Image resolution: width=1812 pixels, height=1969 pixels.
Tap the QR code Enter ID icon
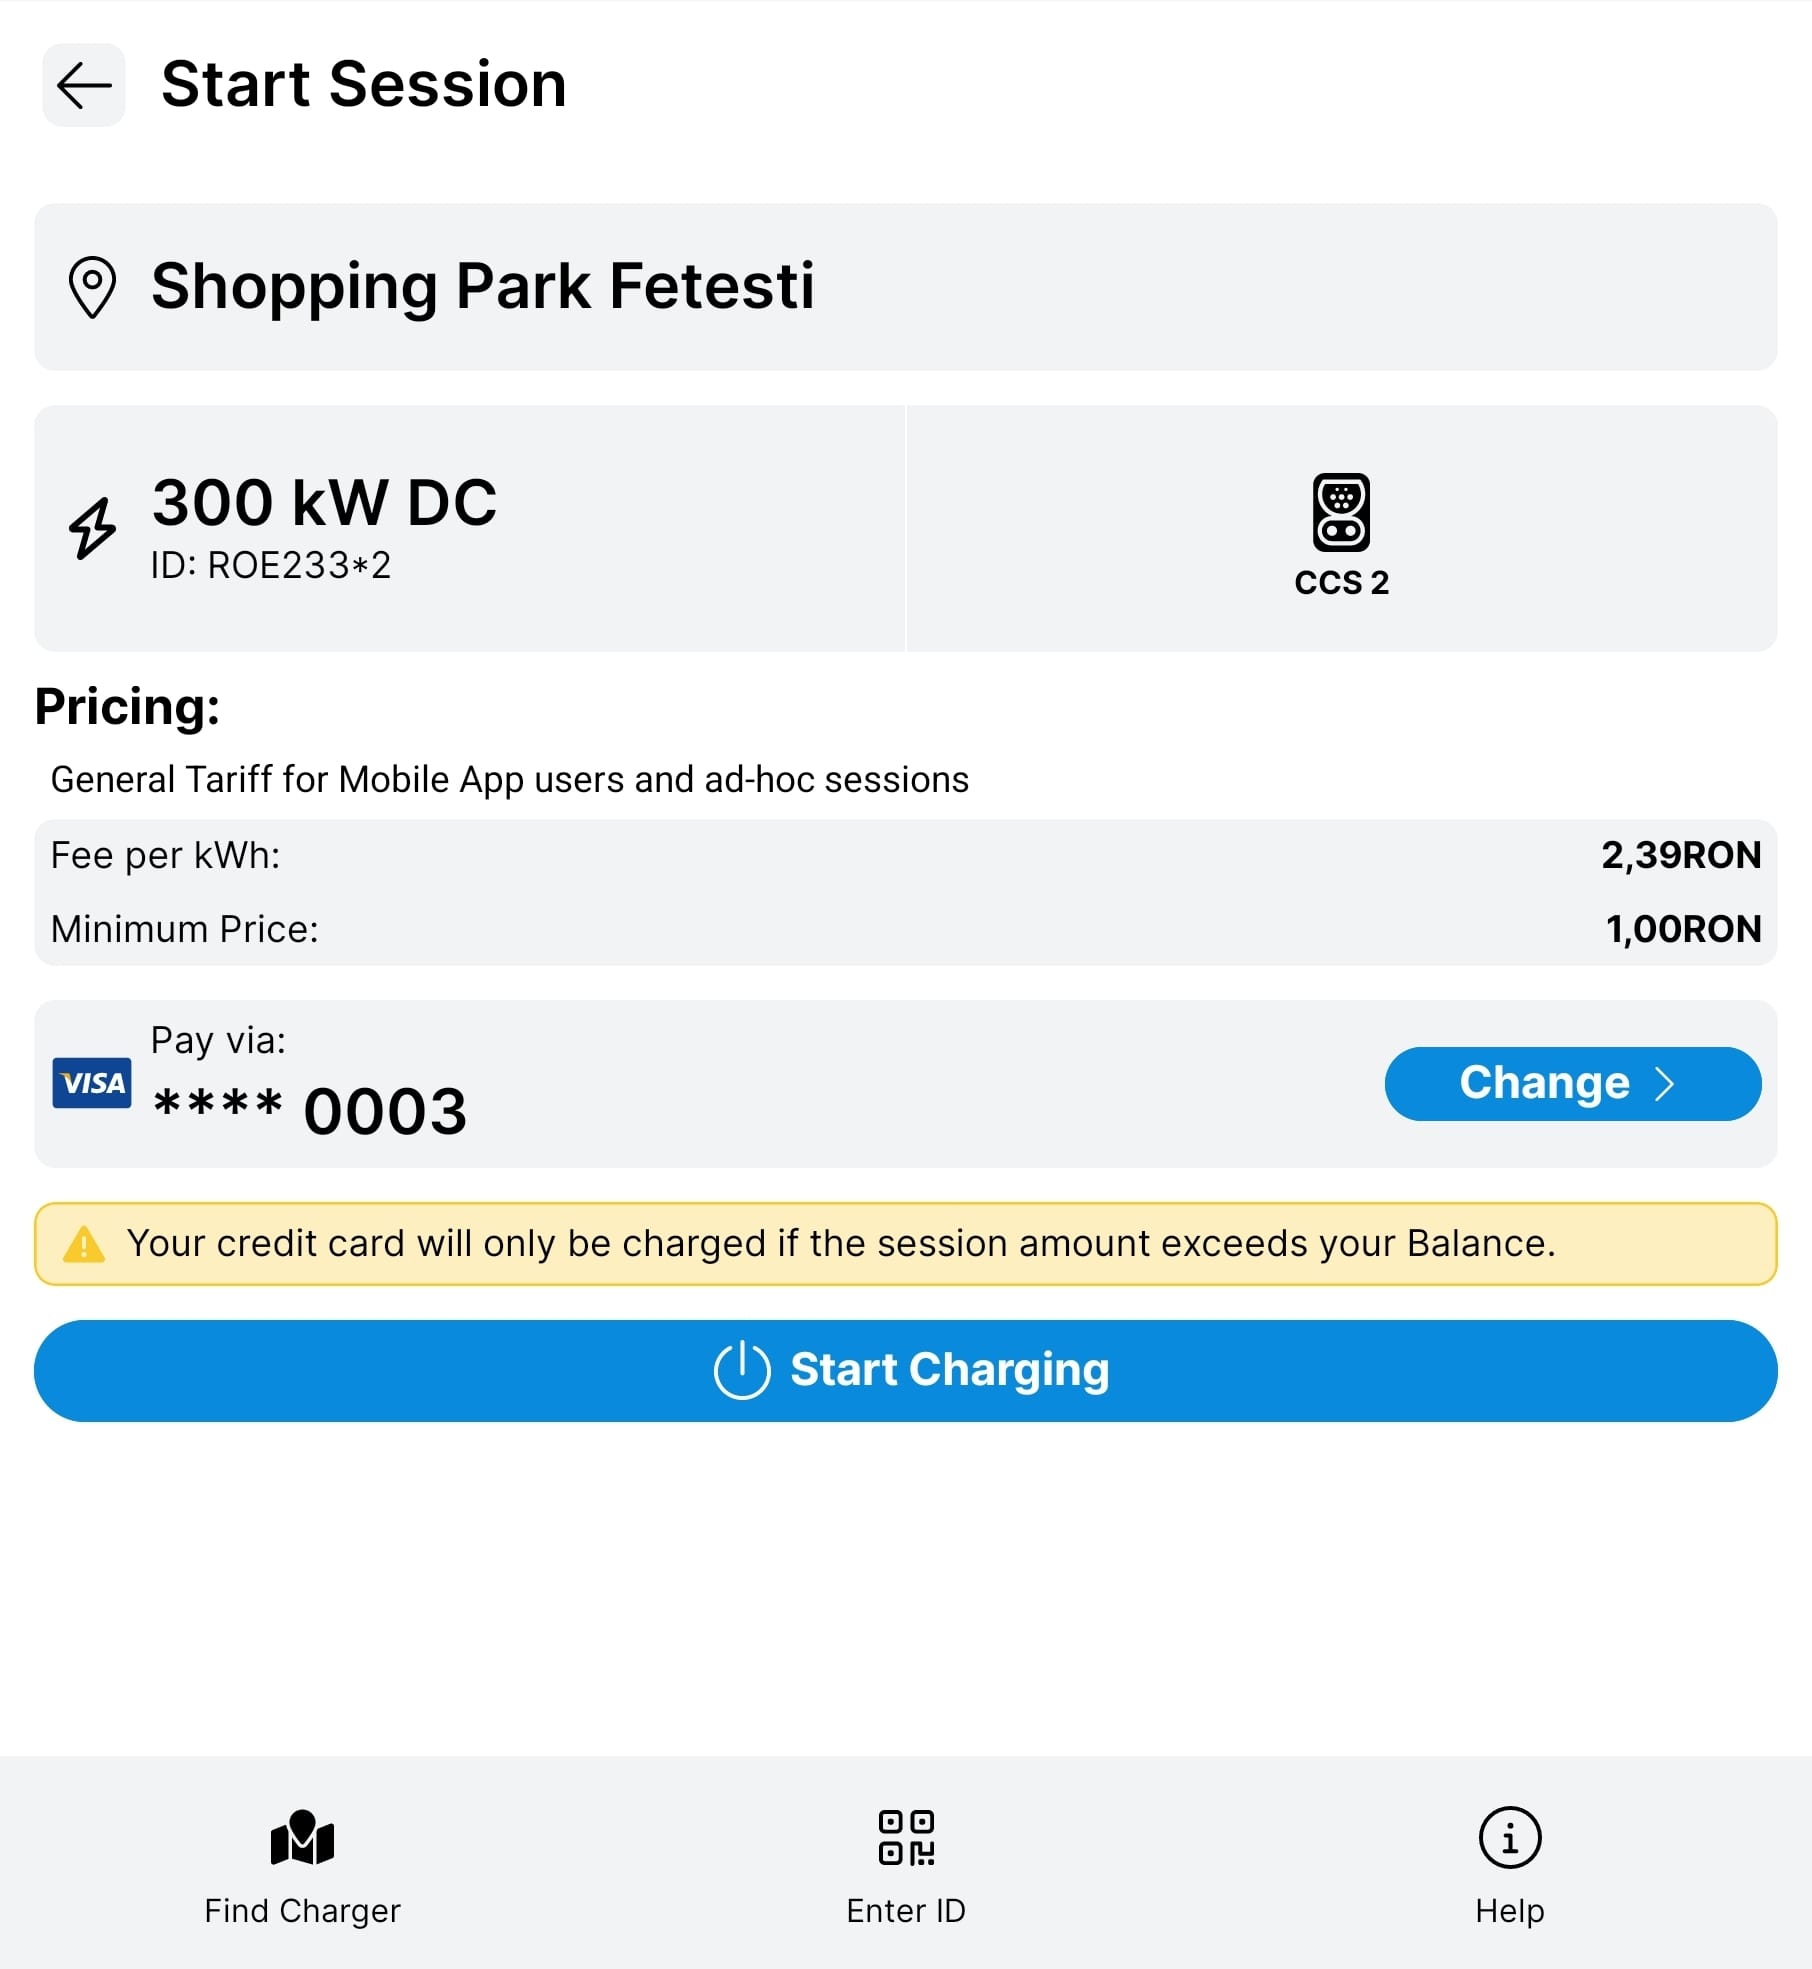click(x=906, y=1838)
